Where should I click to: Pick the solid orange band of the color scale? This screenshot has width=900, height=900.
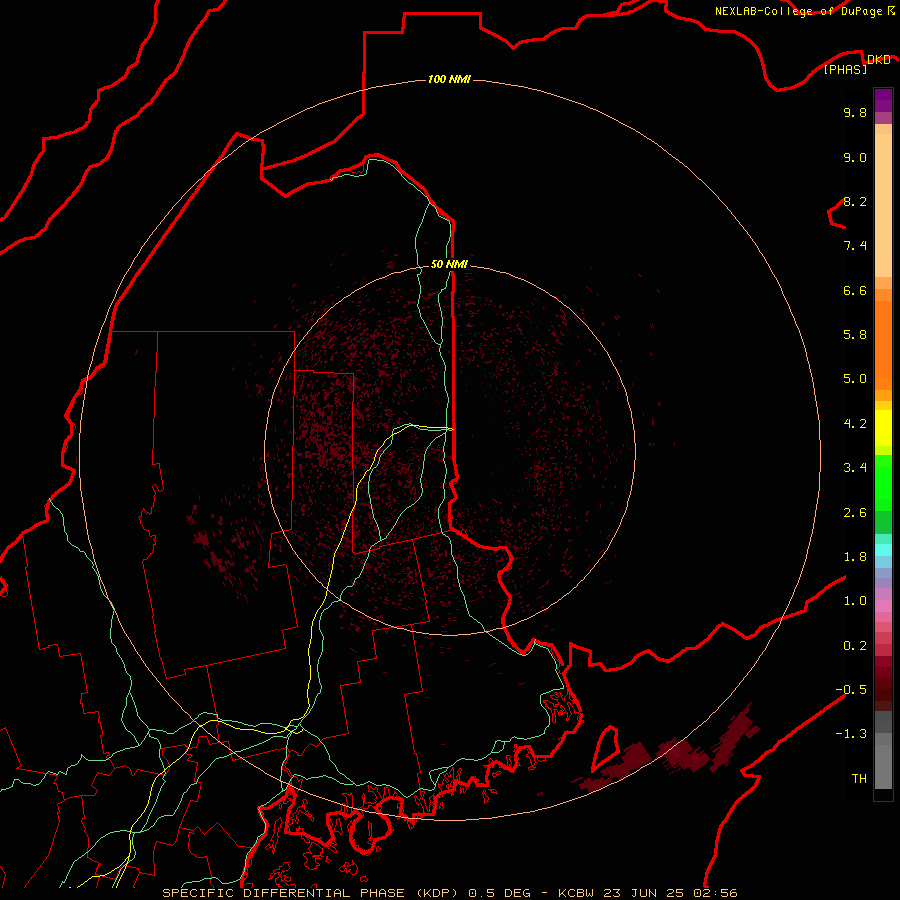883,346
